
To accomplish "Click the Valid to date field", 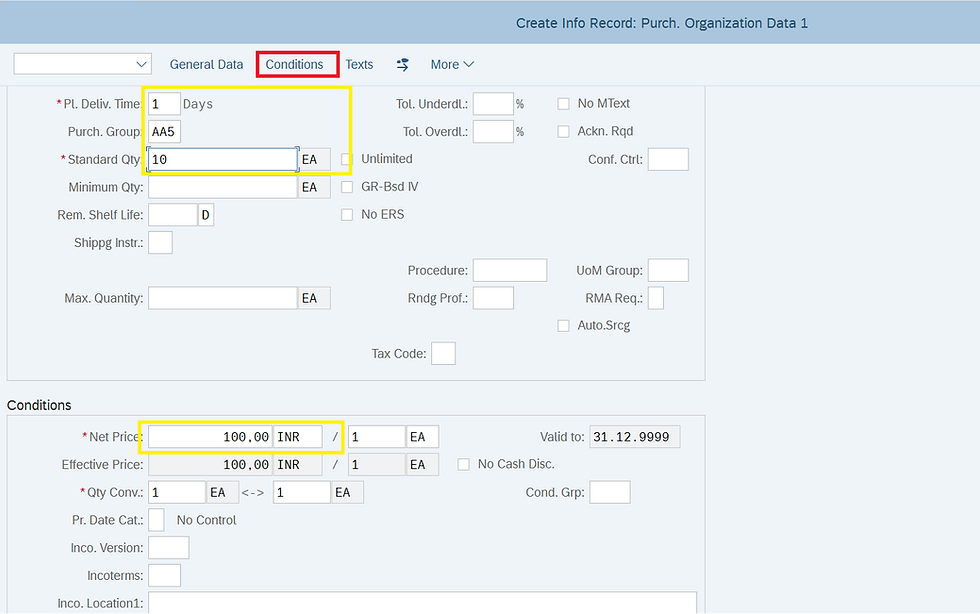I will pos(635,437).
